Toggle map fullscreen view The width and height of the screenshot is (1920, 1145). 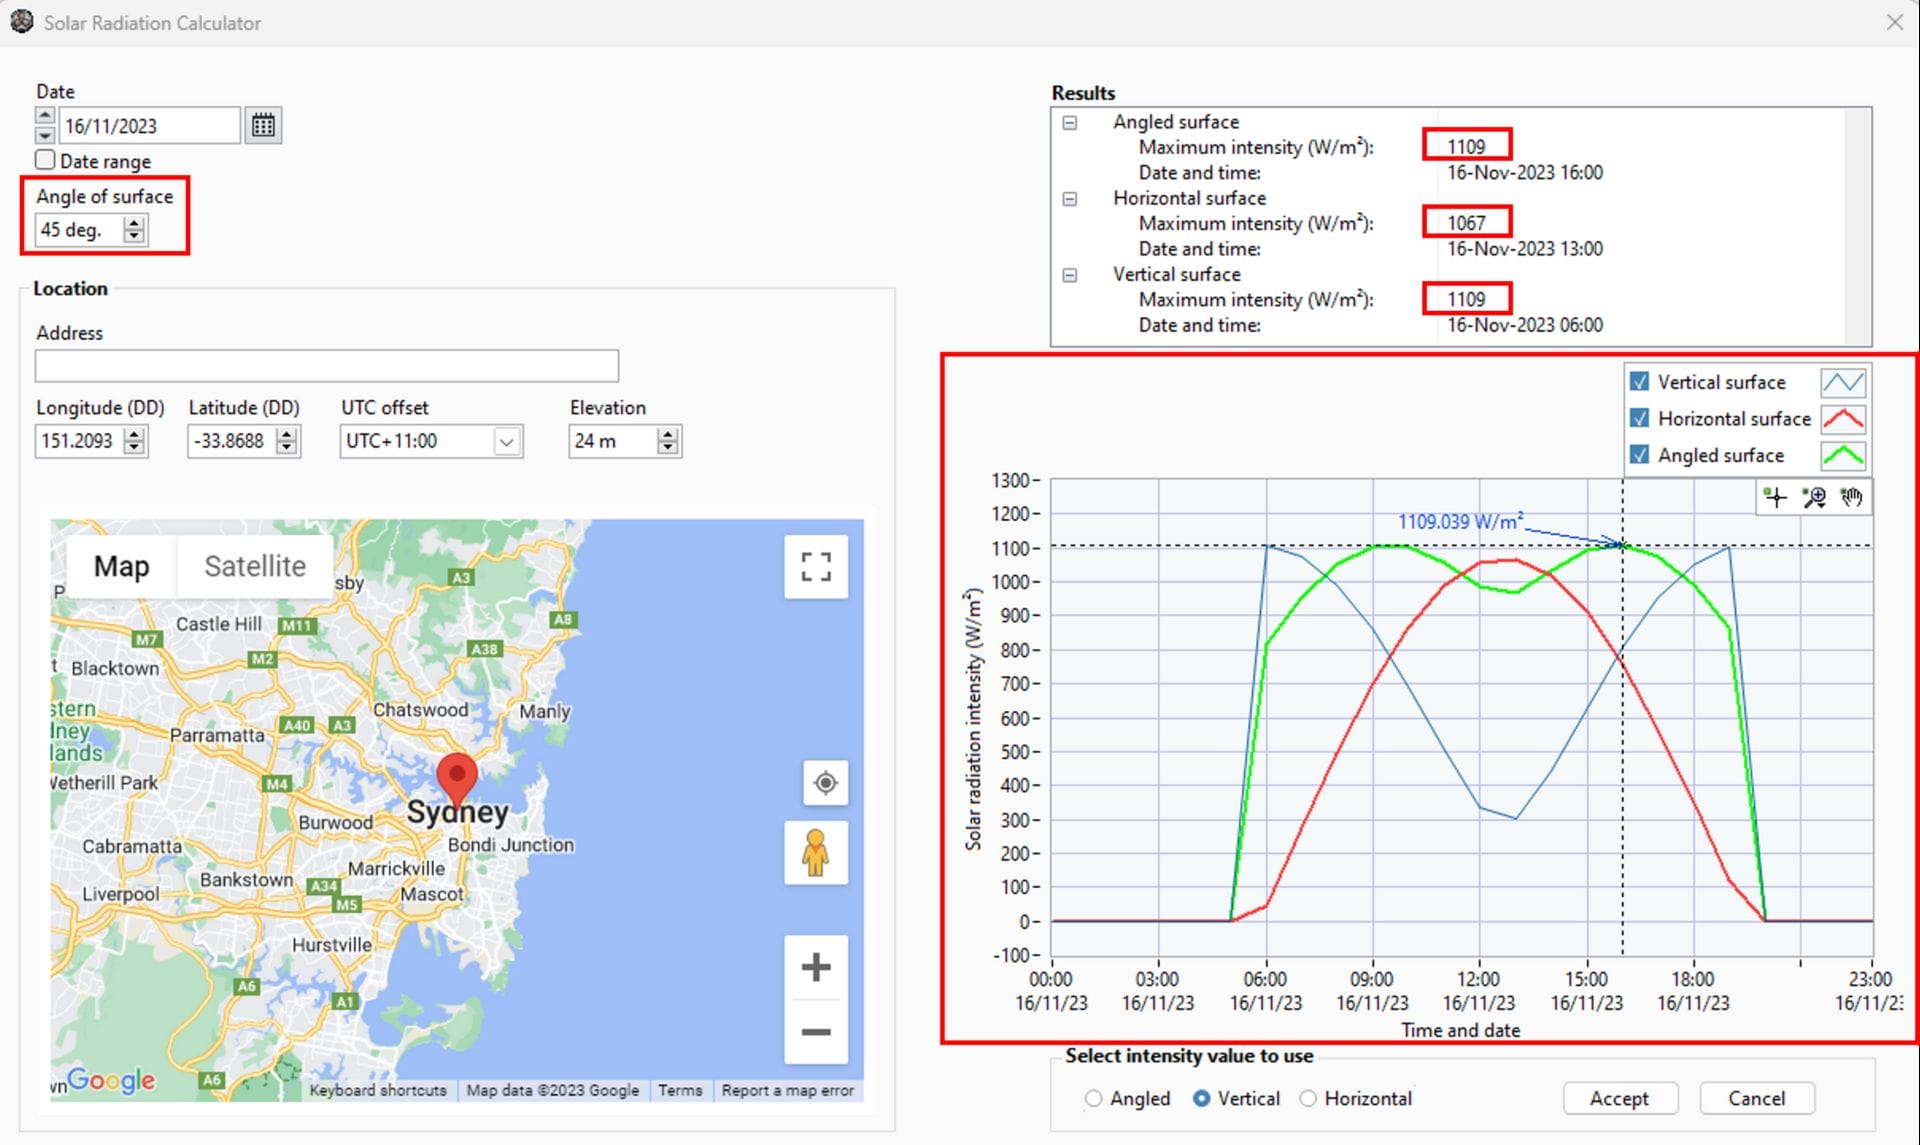coord(816,567)
